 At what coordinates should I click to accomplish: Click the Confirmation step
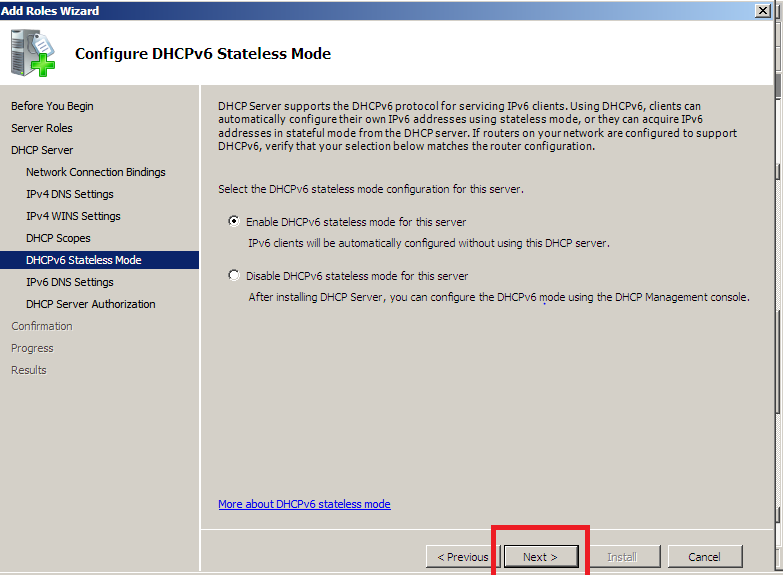click(41, 326)
